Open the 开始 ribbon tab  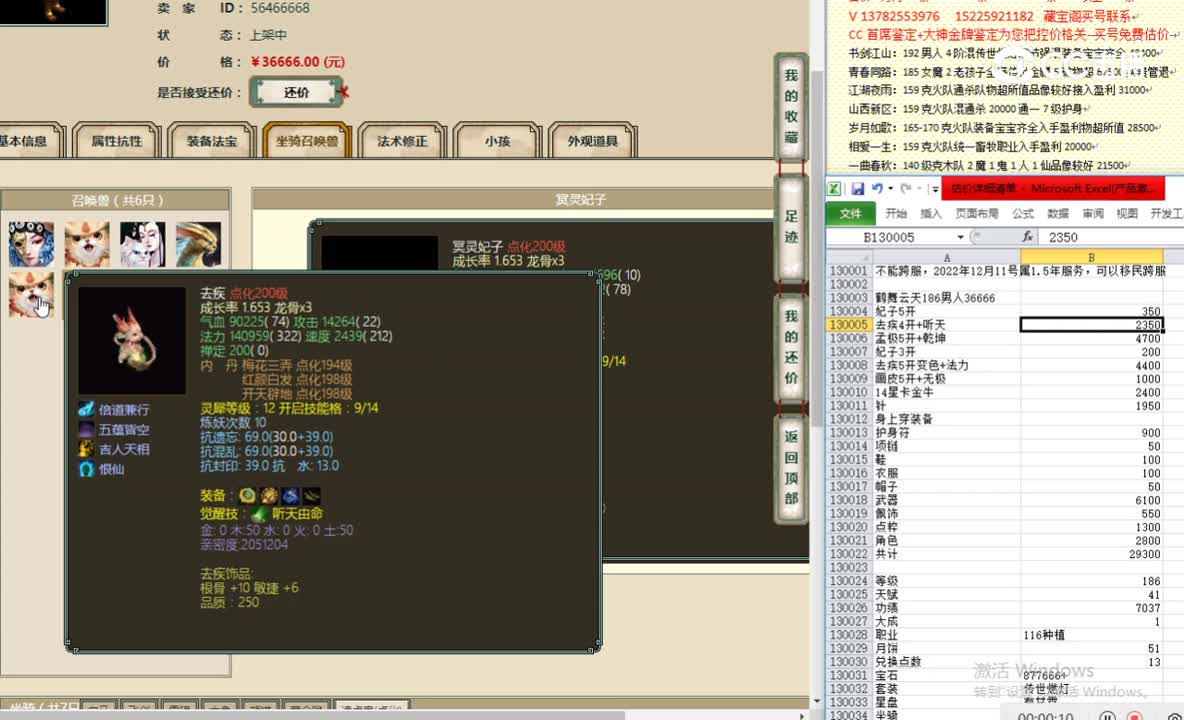pos(896,214)
